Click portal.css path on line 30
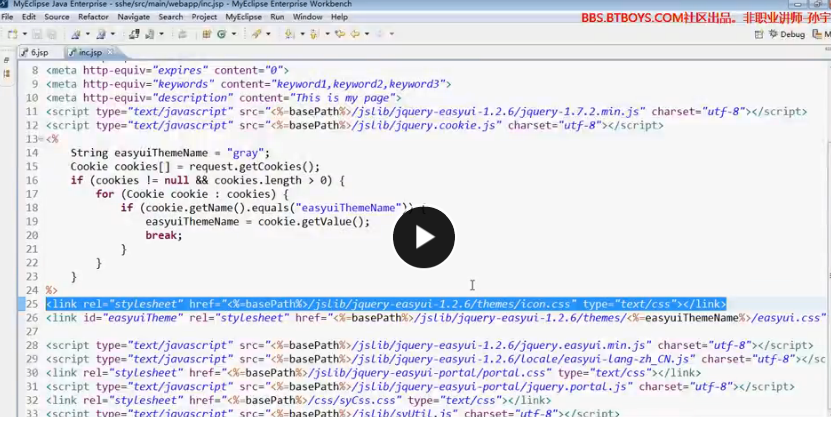Screen dimensions: 831x440 coord(427,373)
